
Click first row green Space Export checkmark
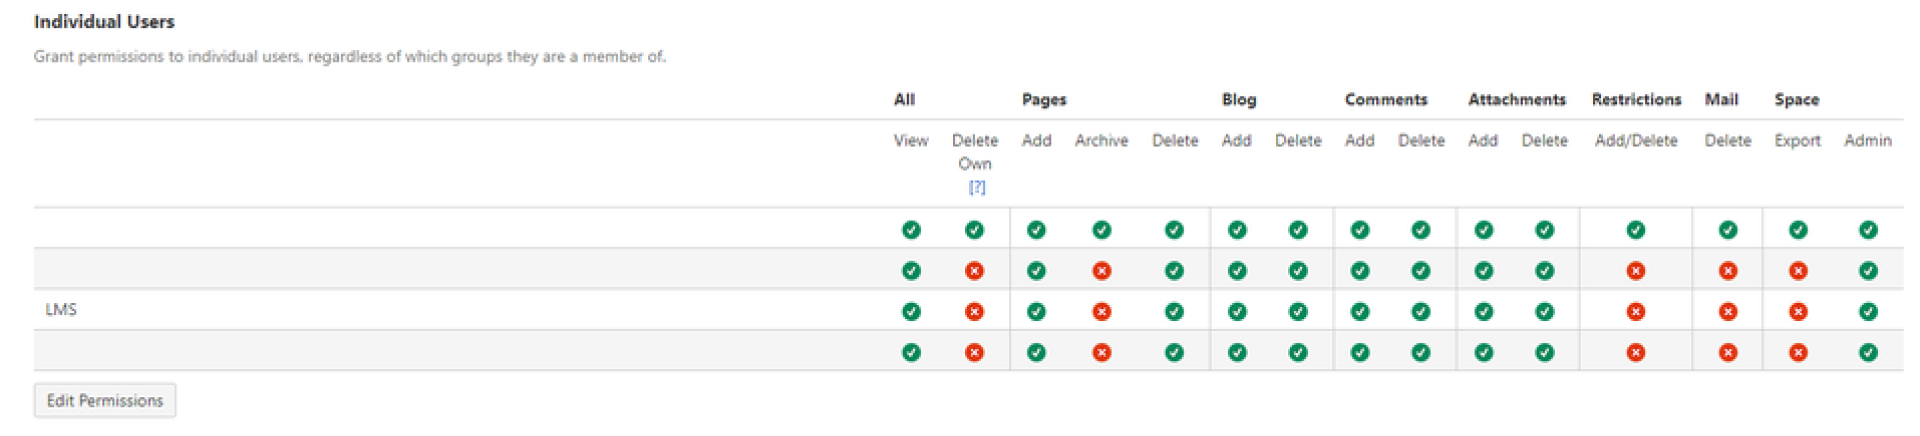pyautogui.click(x=1798, y=230)
